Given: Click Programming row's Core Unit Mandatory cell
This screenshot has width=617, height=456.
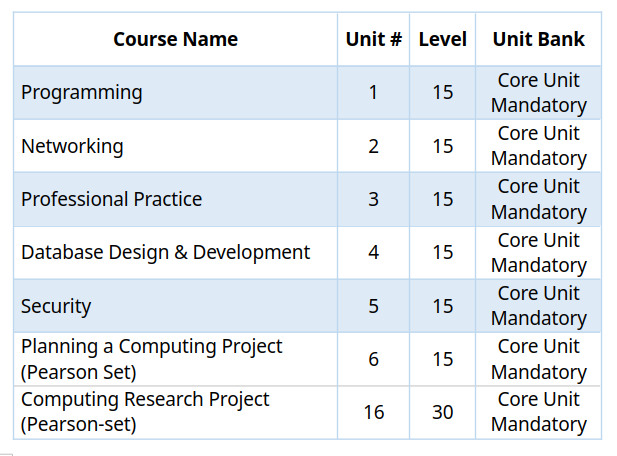Looking at the screenshot, I should 538,93.
